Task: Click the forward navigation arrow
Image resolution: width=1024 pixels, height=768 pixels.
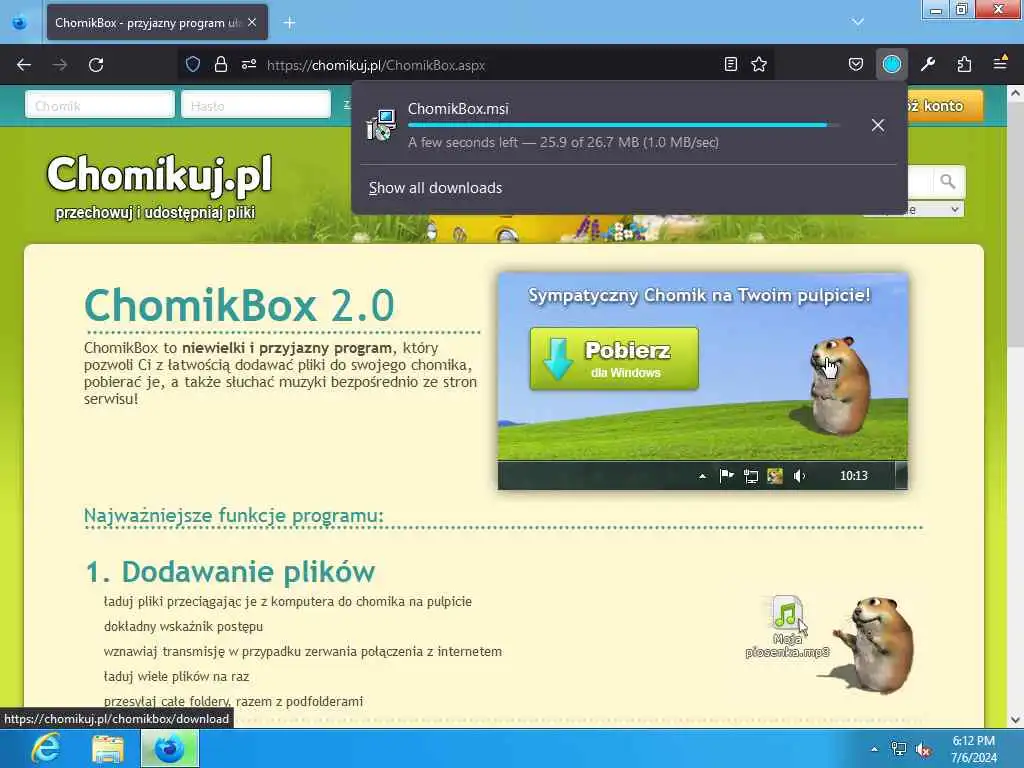Action: pyautogui.click(x=60, y=65)
